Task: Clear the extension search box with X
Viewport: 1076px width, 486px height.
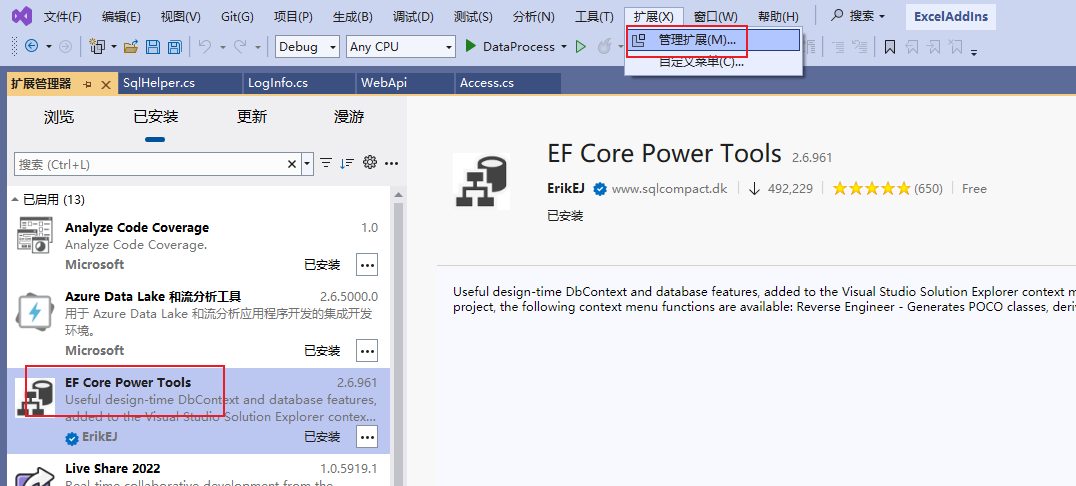Action: (292, 164)
